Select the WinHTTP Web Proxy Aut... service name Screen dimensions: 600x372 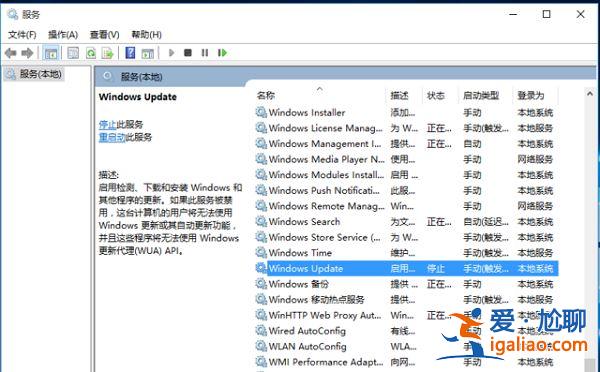(325, 315)
